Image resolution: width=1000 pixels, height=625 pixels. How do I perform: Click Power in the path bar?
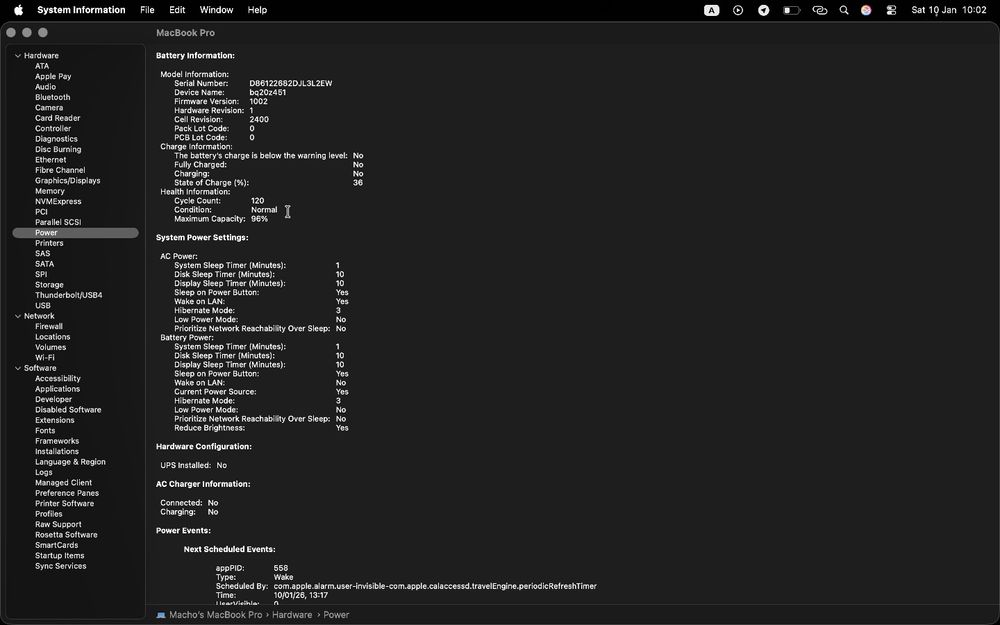[x=336, y=615]
